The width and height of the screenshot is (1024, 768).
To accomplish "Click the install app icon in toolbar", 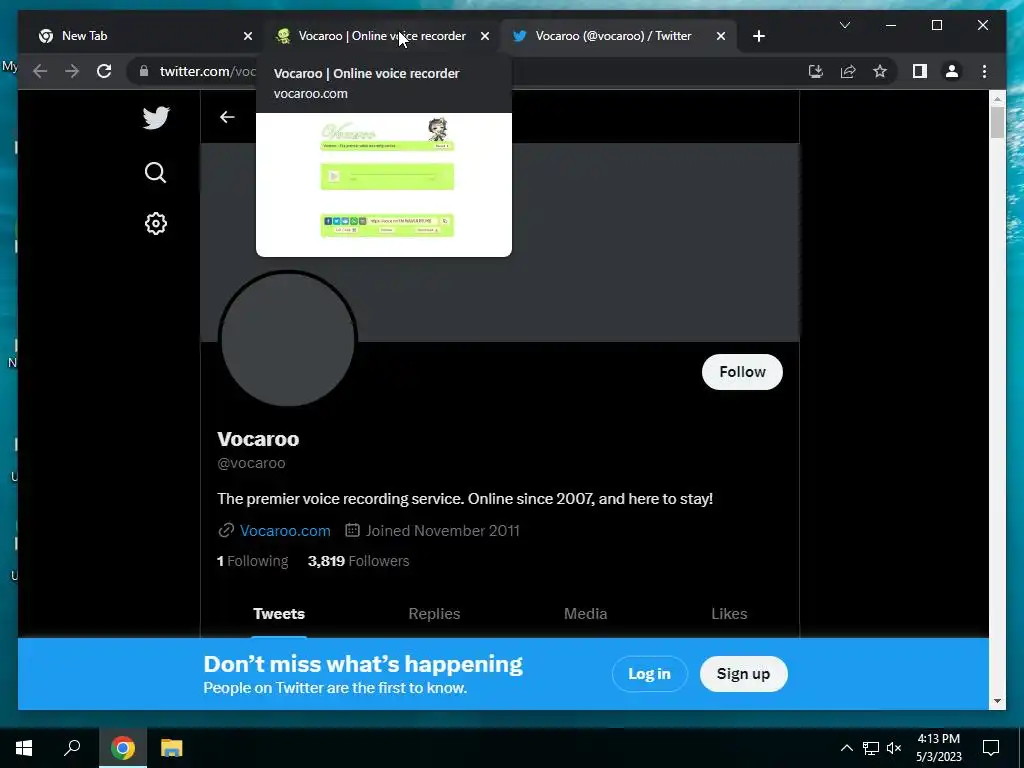I will point(815,71).
